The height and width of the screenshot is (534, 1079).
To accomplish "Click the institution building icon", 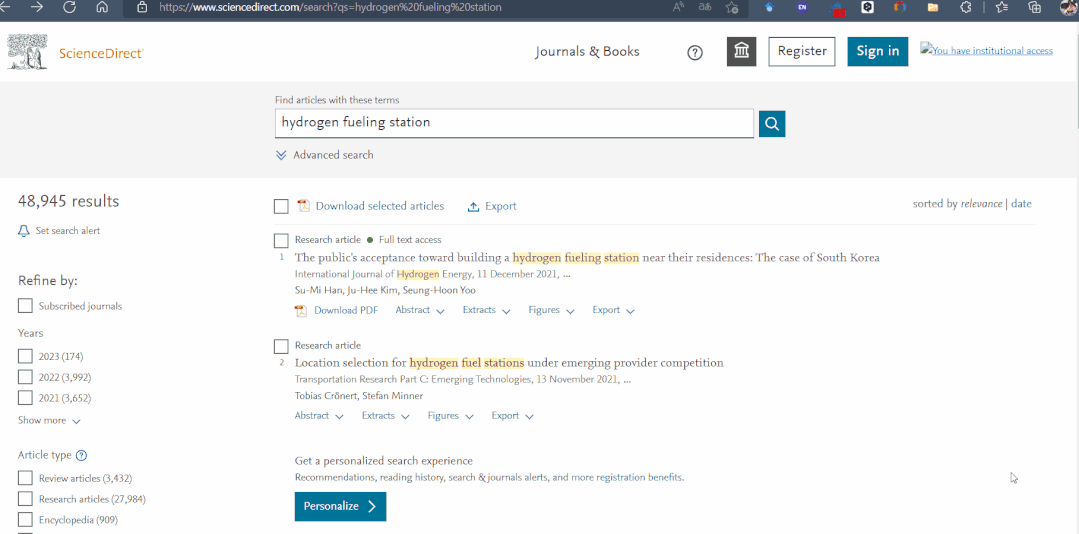I will [x=741, y=51].
